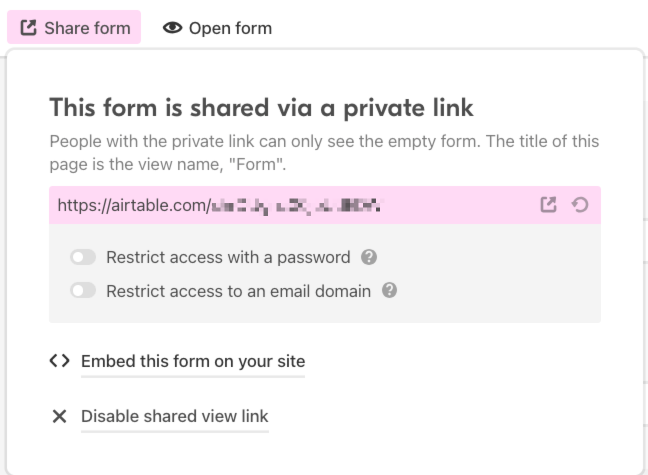Click the Restrict access with a password label

click(228, 257)
